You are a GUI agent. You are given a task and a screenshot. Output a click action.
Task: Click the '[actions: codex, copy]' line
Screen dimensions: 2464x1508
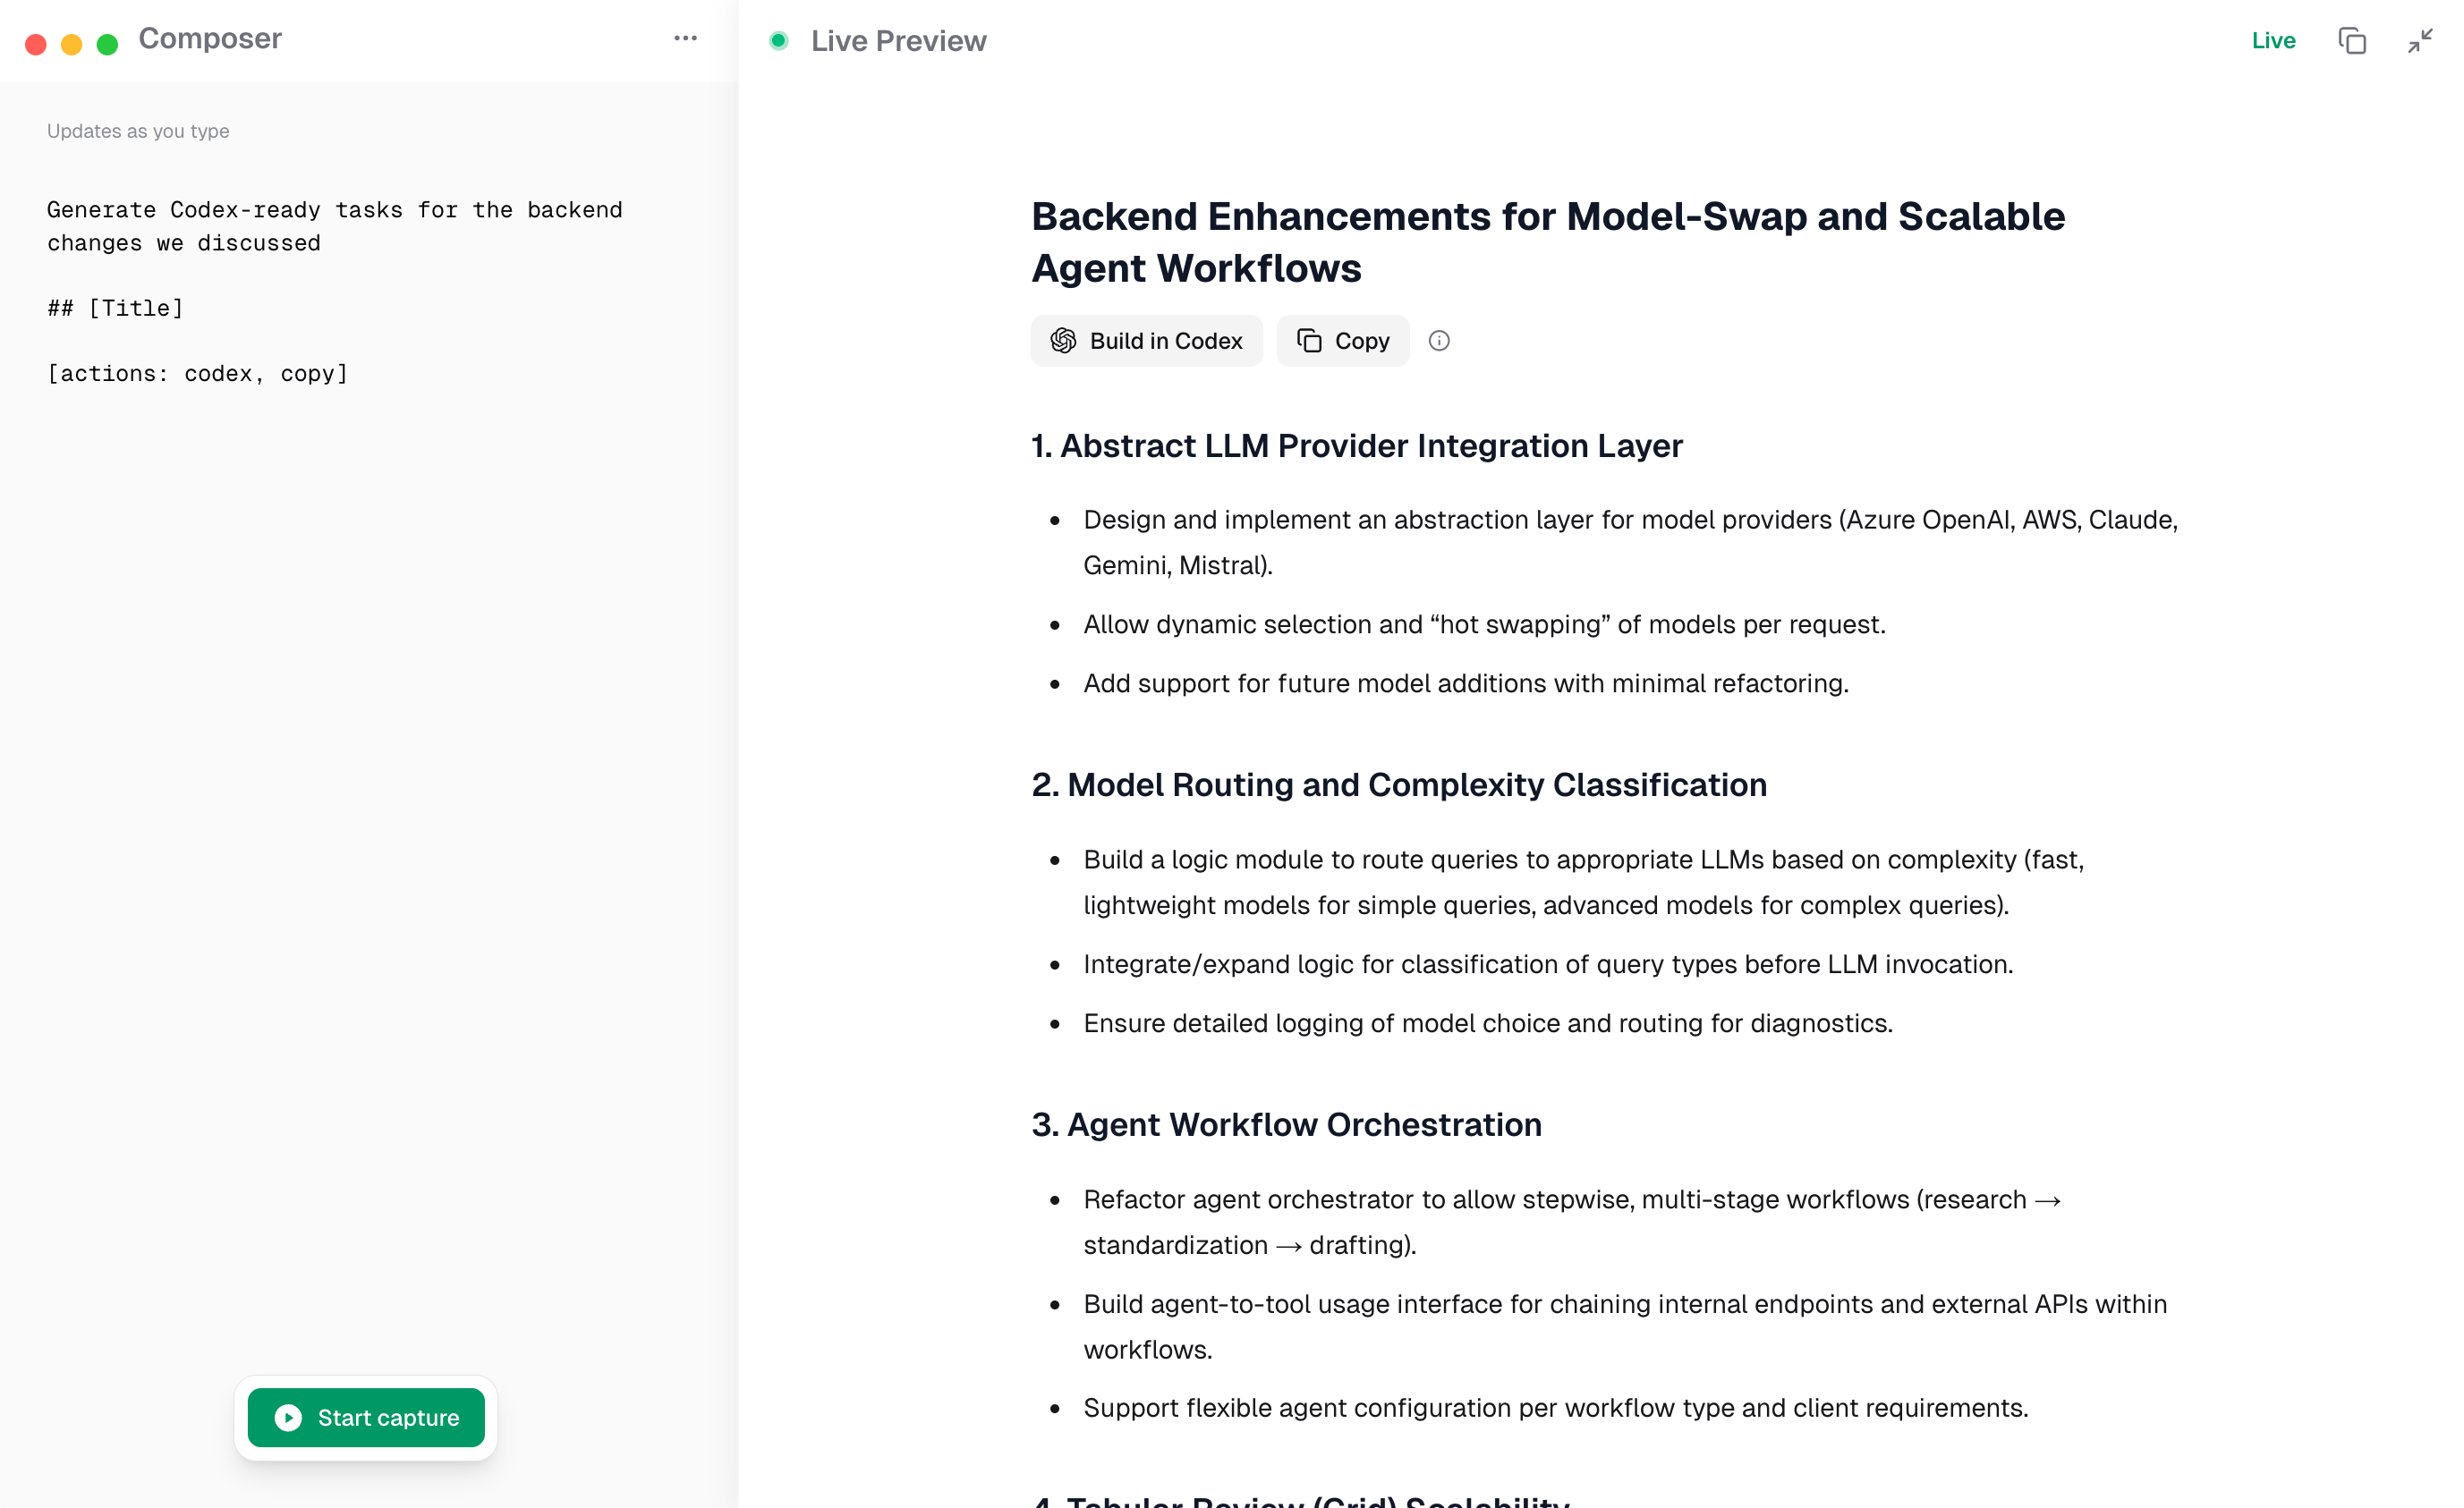click(x=198, y=373)
